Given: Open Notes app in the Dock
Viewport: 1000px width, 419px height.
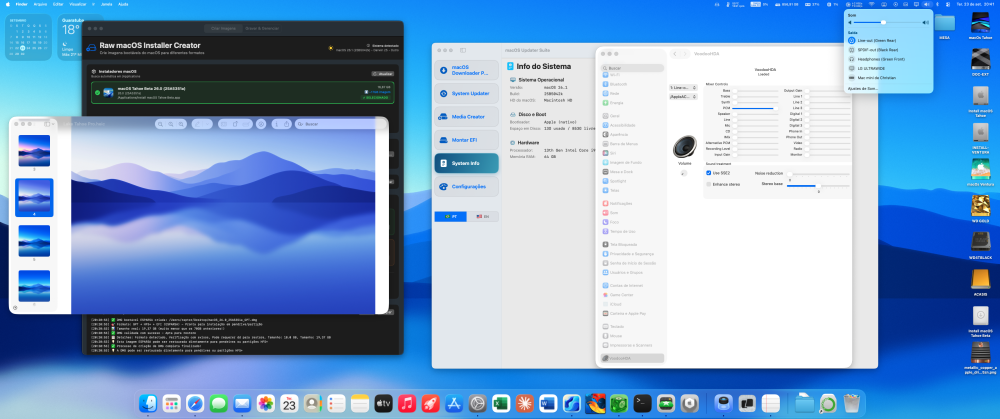Looking at the screenshot, I should tap(360, 403).
